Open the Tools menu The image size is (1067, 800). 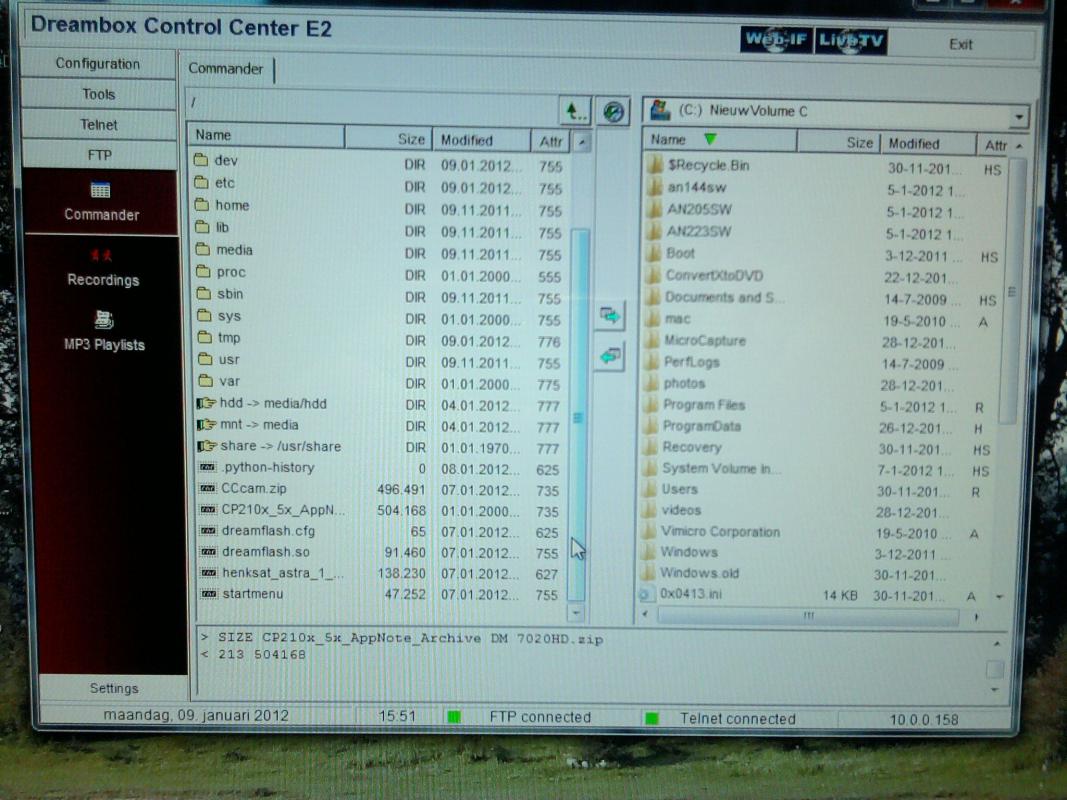[98, 94]
